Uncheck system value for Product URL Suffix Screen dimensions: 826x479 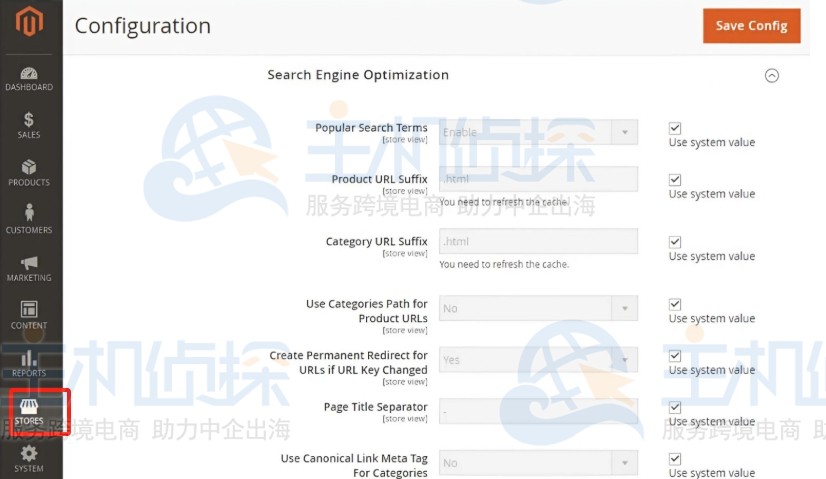(675, 180)
